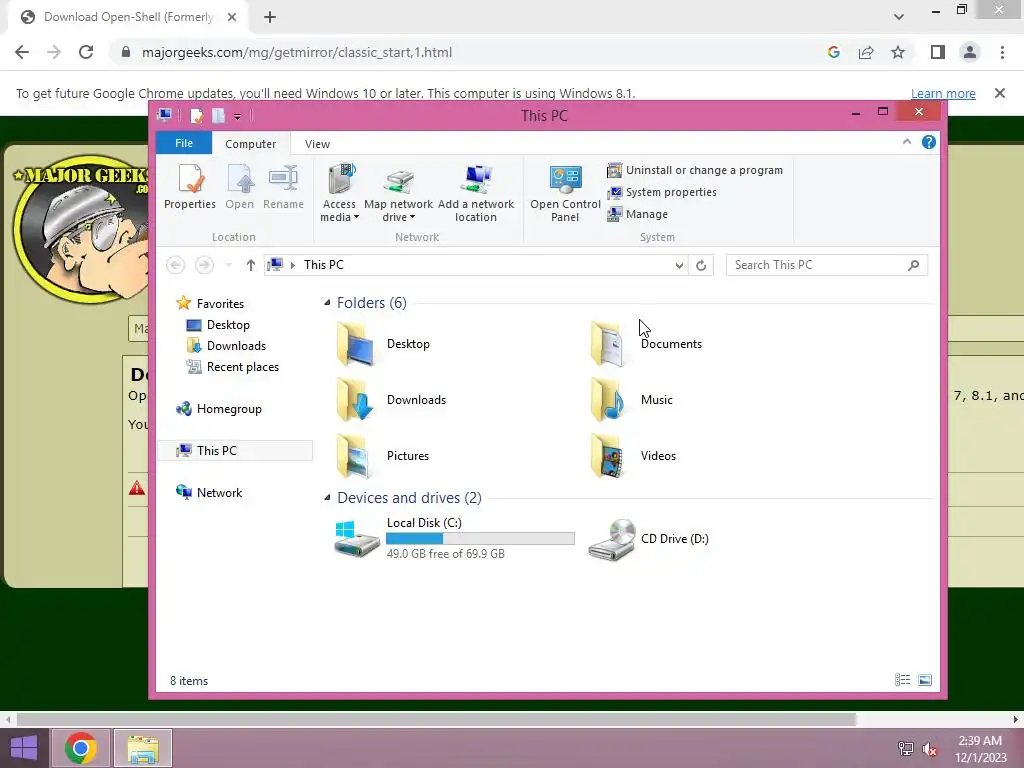
Task: Select Manage in the System group
Action: pyautogui.click(x=637, y=214)
